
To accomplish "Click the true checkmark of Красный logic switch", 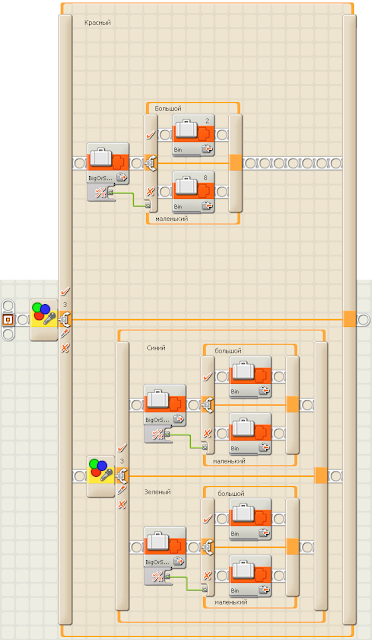I will pos(151,135).
